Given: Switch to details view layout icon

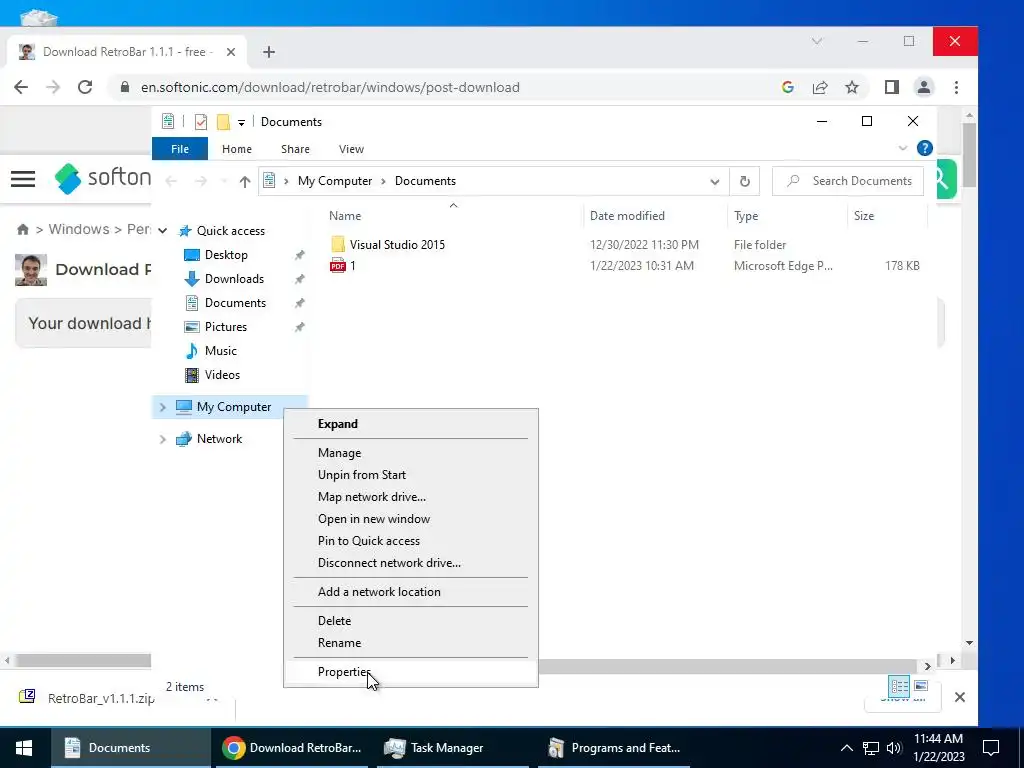Looking at the screenshot, I should pyautogui.click(x=899, y=686).
